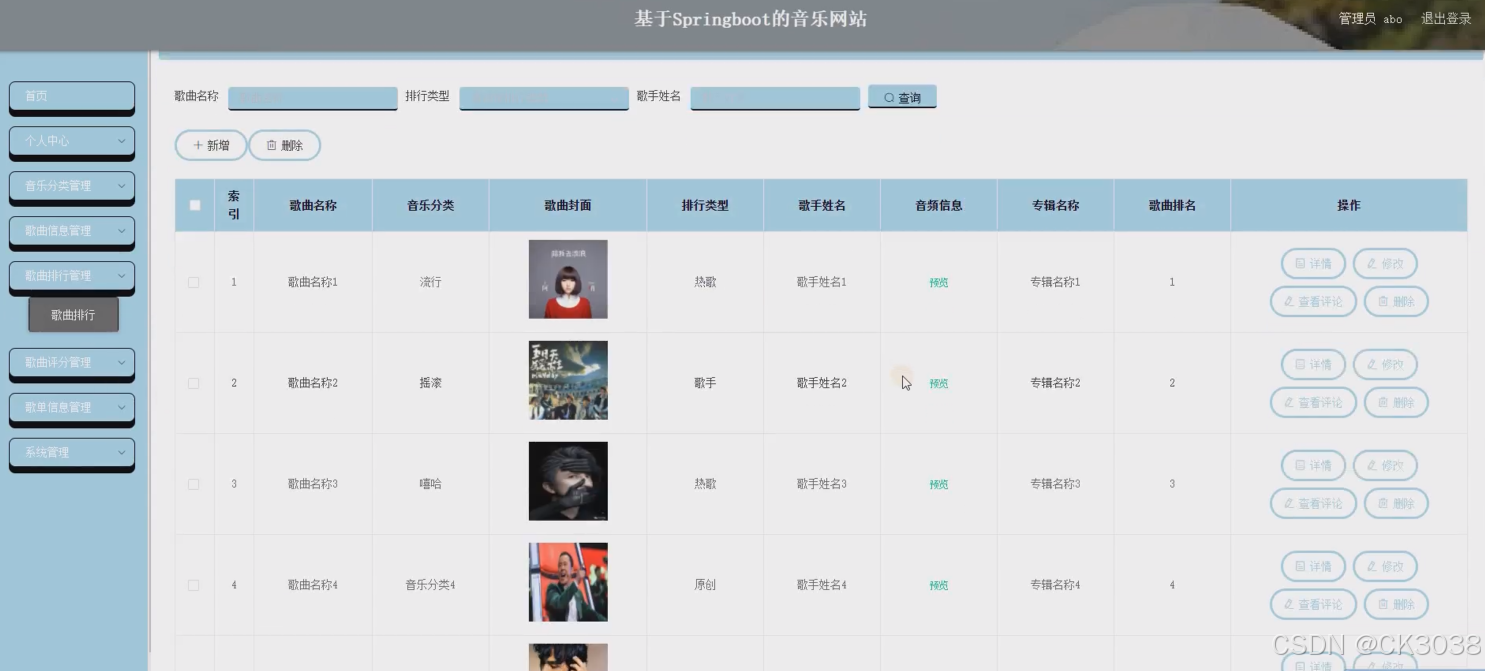This screenshot has height=671, width=1485.
Task: Click the 歌手姓名2 cell
Action: (821, 383)
